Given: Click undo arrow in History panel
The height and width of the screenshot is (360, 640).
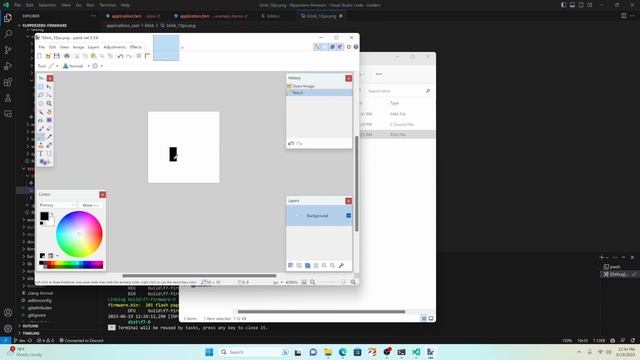Looking at the screenshot, I should pos(291,144).
